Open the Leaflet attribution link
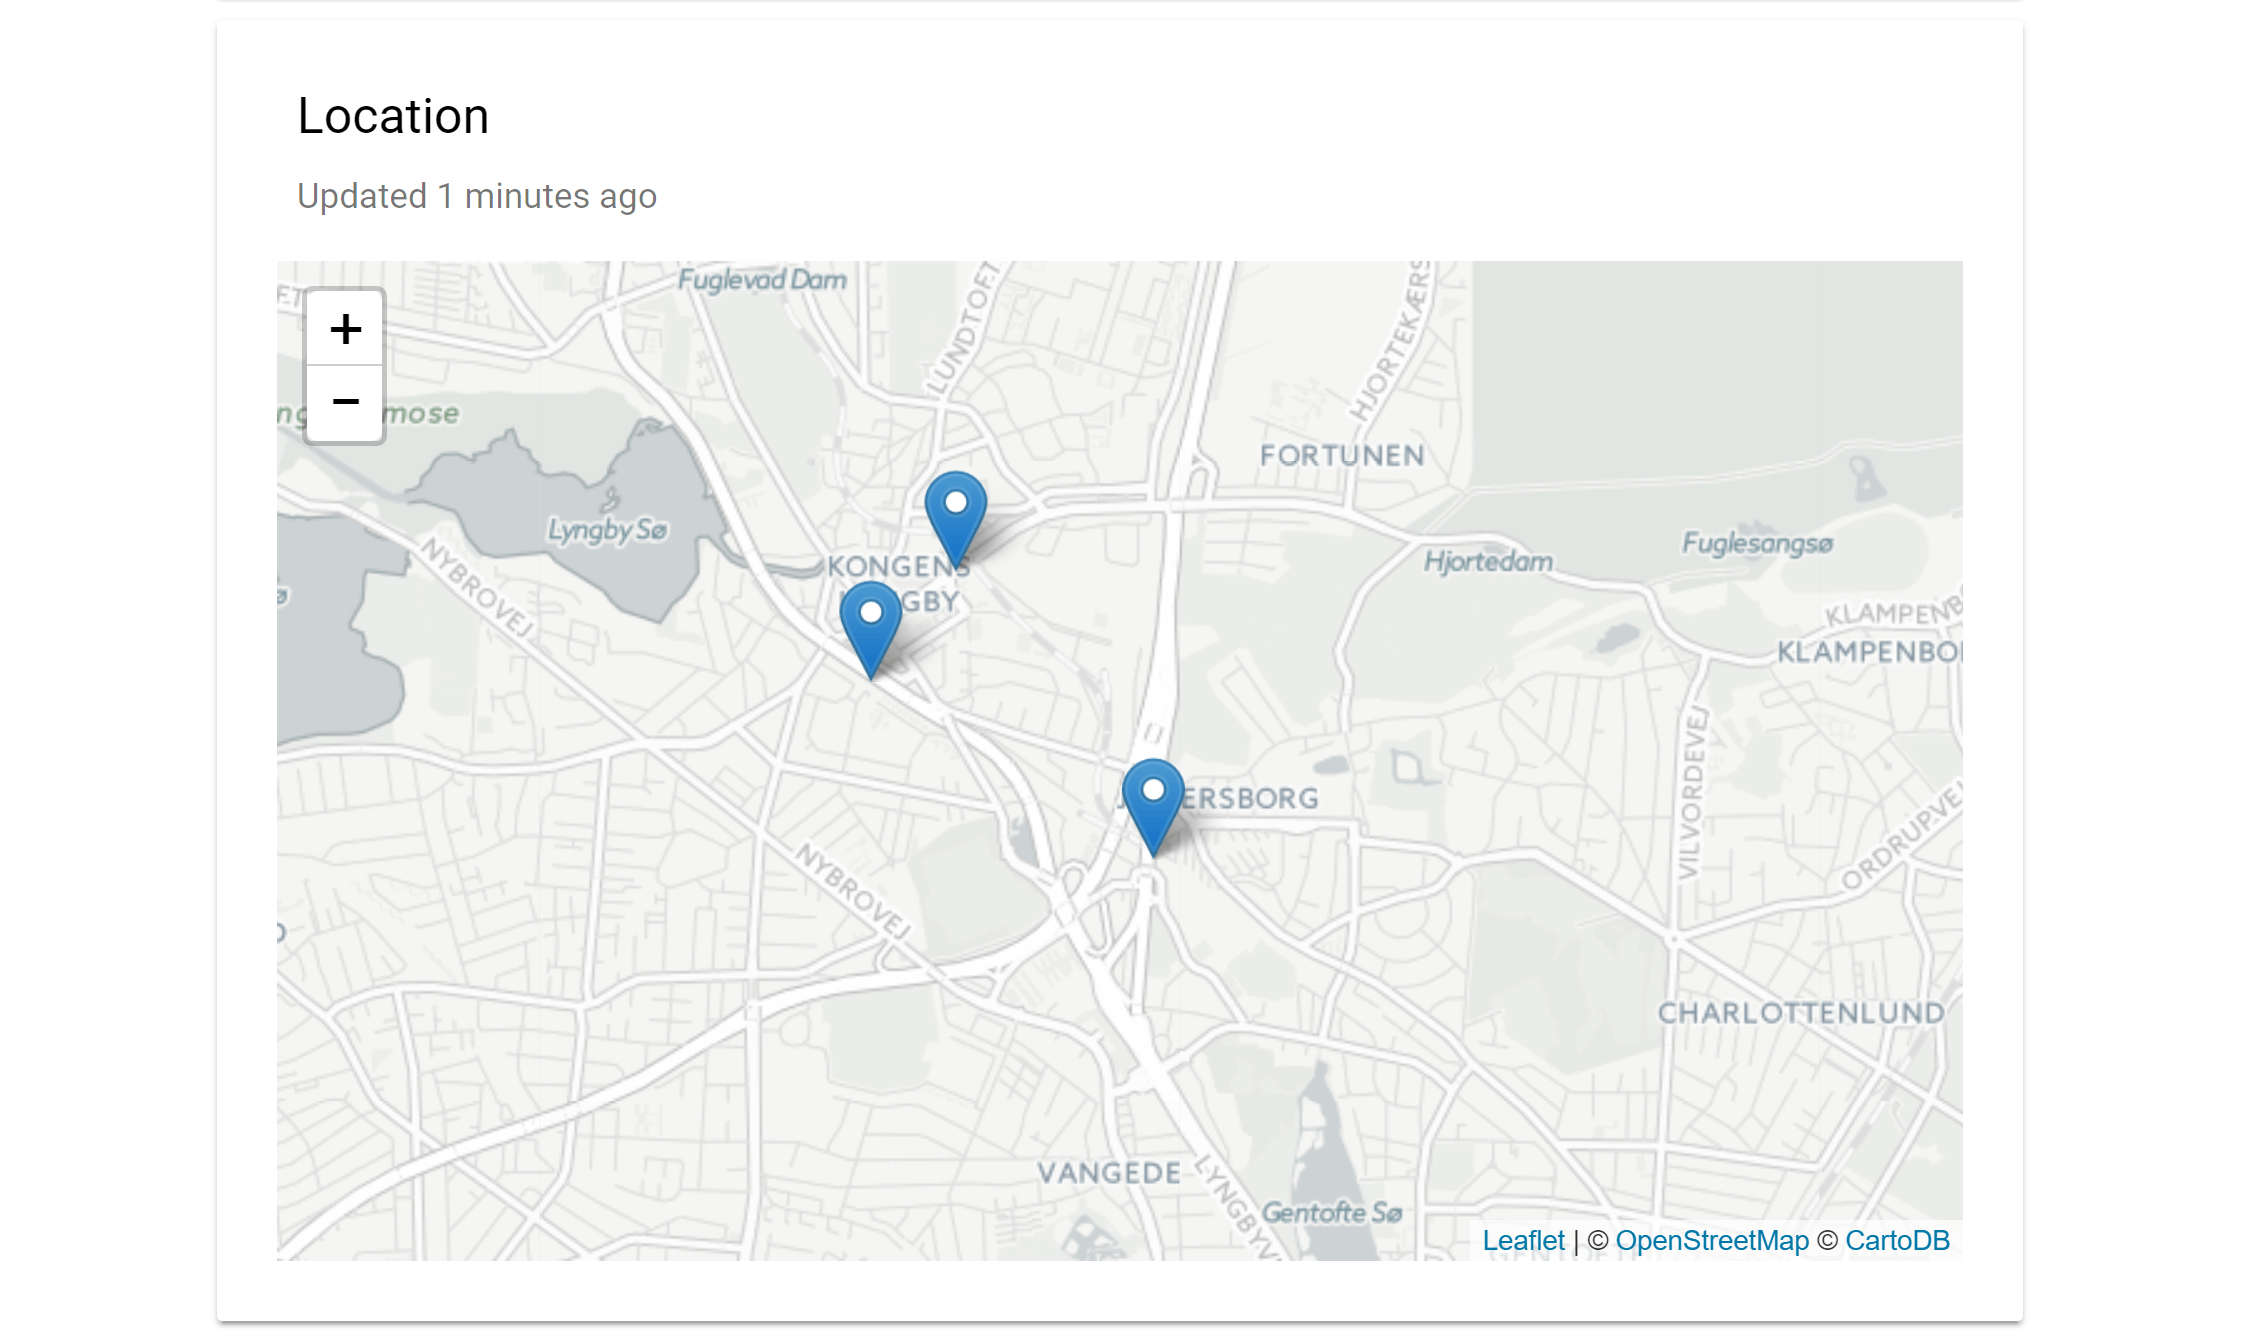Viewport: 2241px width, 1341px height. [x=1523, y=1240]
